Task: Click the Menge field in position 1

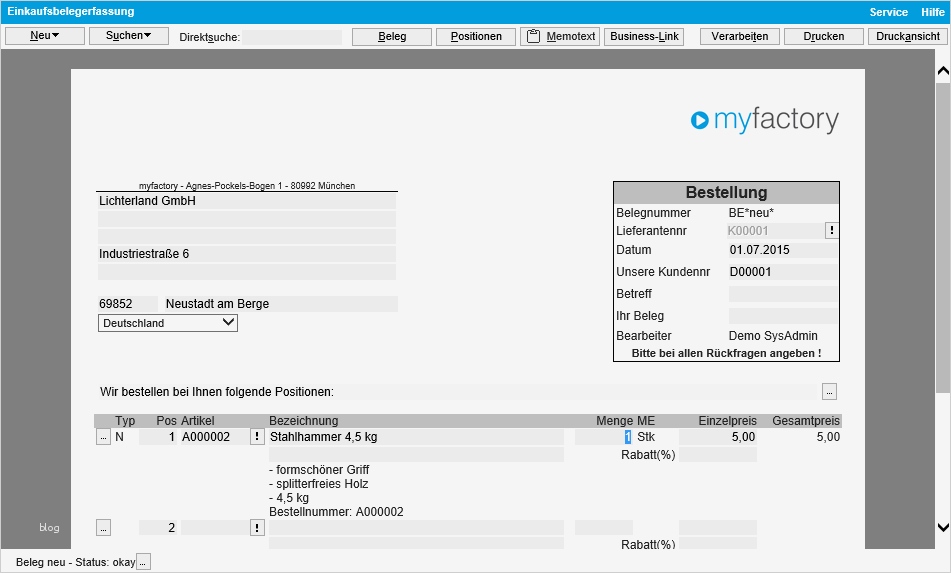Action: pos(603,437)
